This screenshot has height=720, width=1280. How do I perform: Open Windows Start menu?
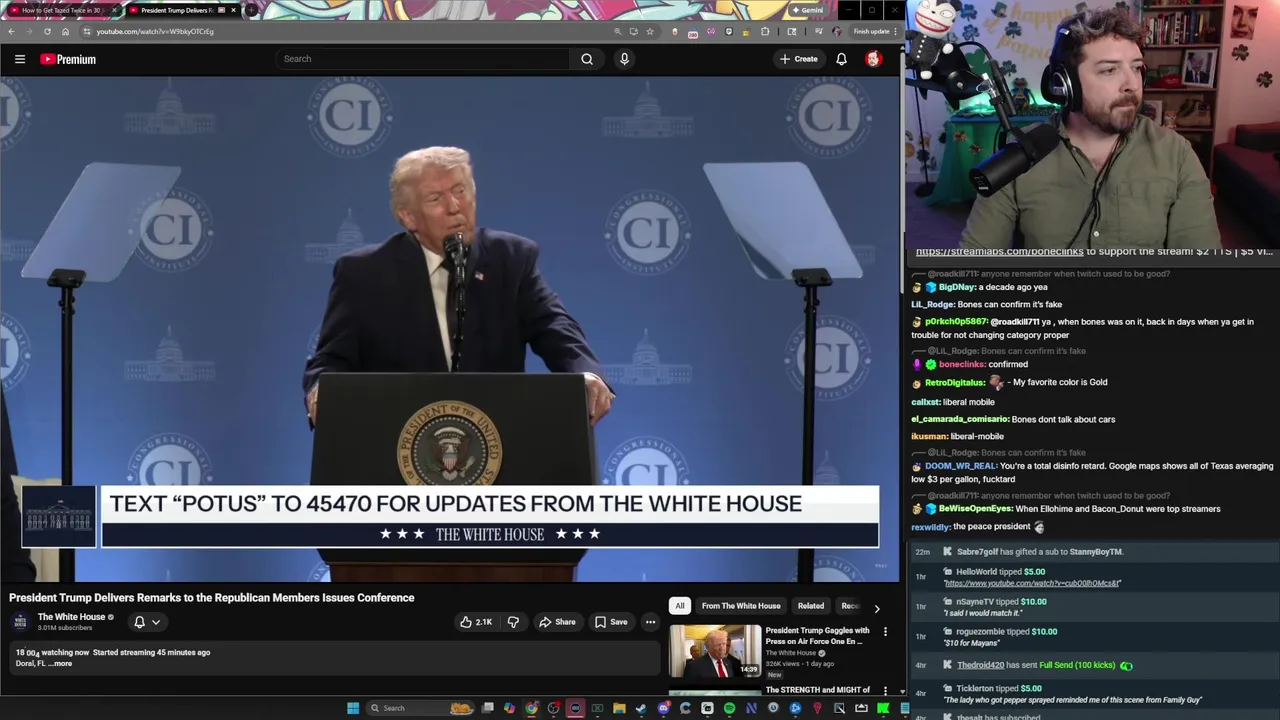click(353, 708)
